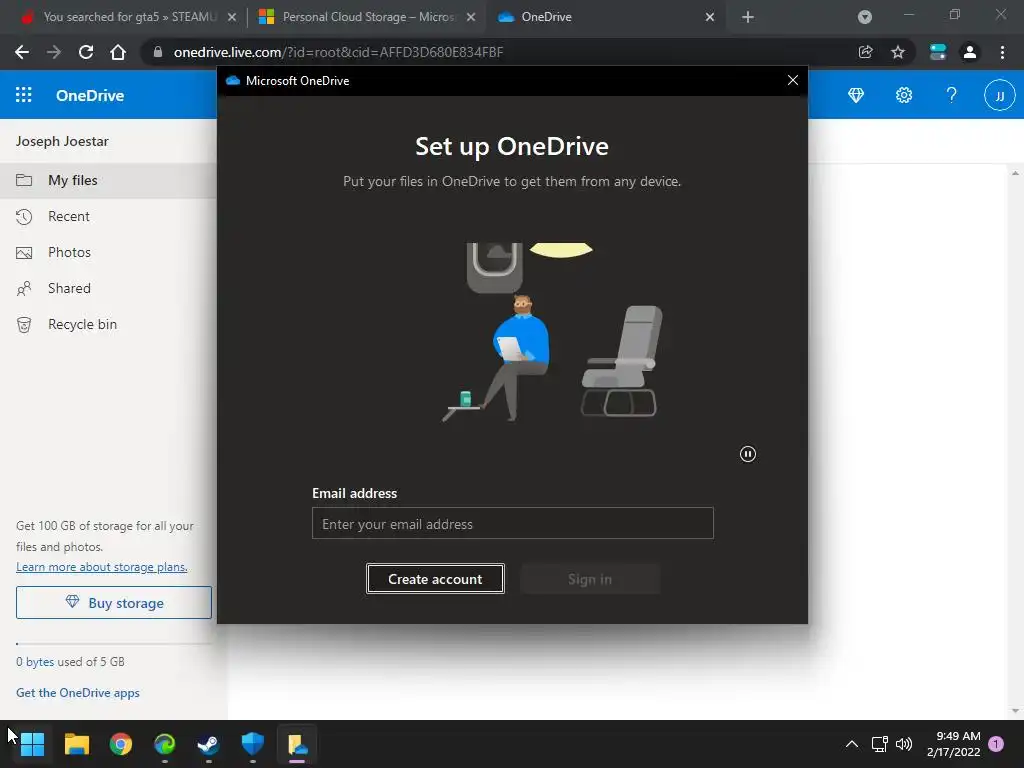This screenshot has height=768, width=1024.
Task: Open notification badge in taskbar
Action: click(996, 743)
